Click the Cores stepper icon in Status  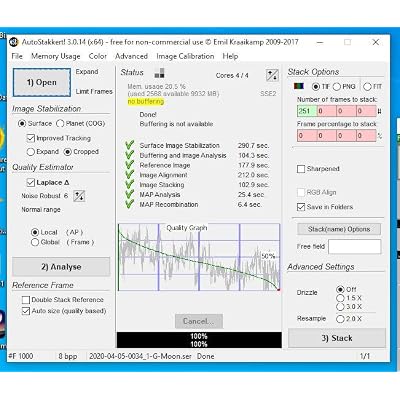272,75
